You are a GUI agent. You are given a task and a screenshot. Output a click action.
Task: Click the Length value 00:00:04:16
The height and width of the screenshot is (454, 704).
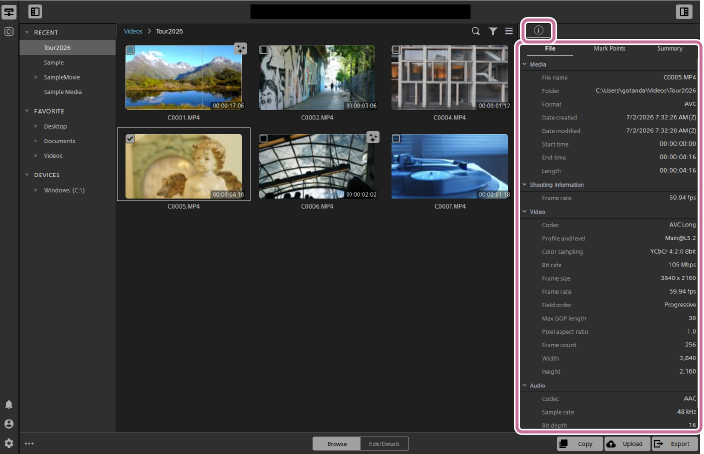tap(678, 171)
